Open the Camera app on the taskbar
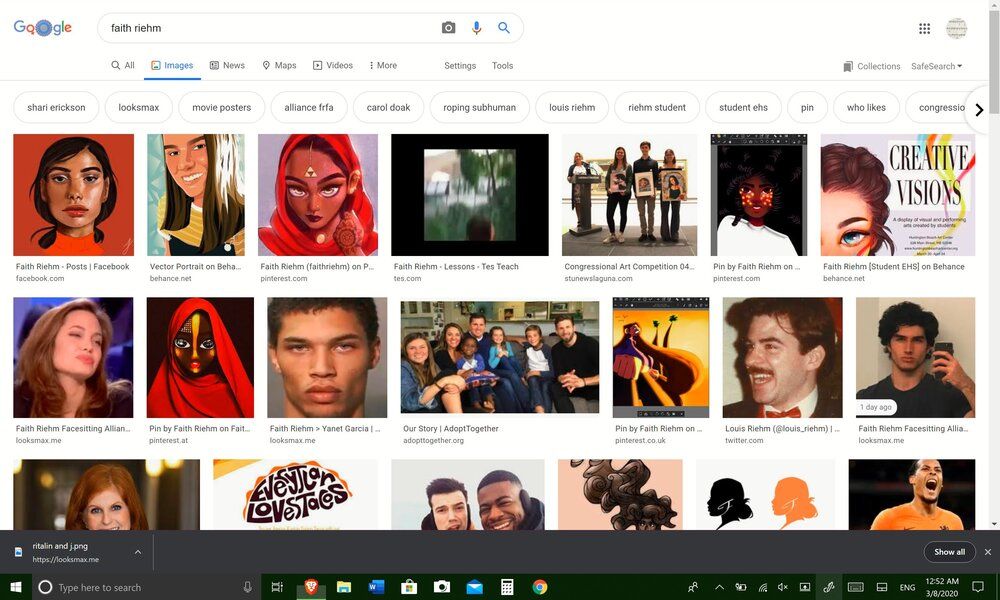Screen dimensions: 1000x600 pyautogui.click(x=441, y=587)
